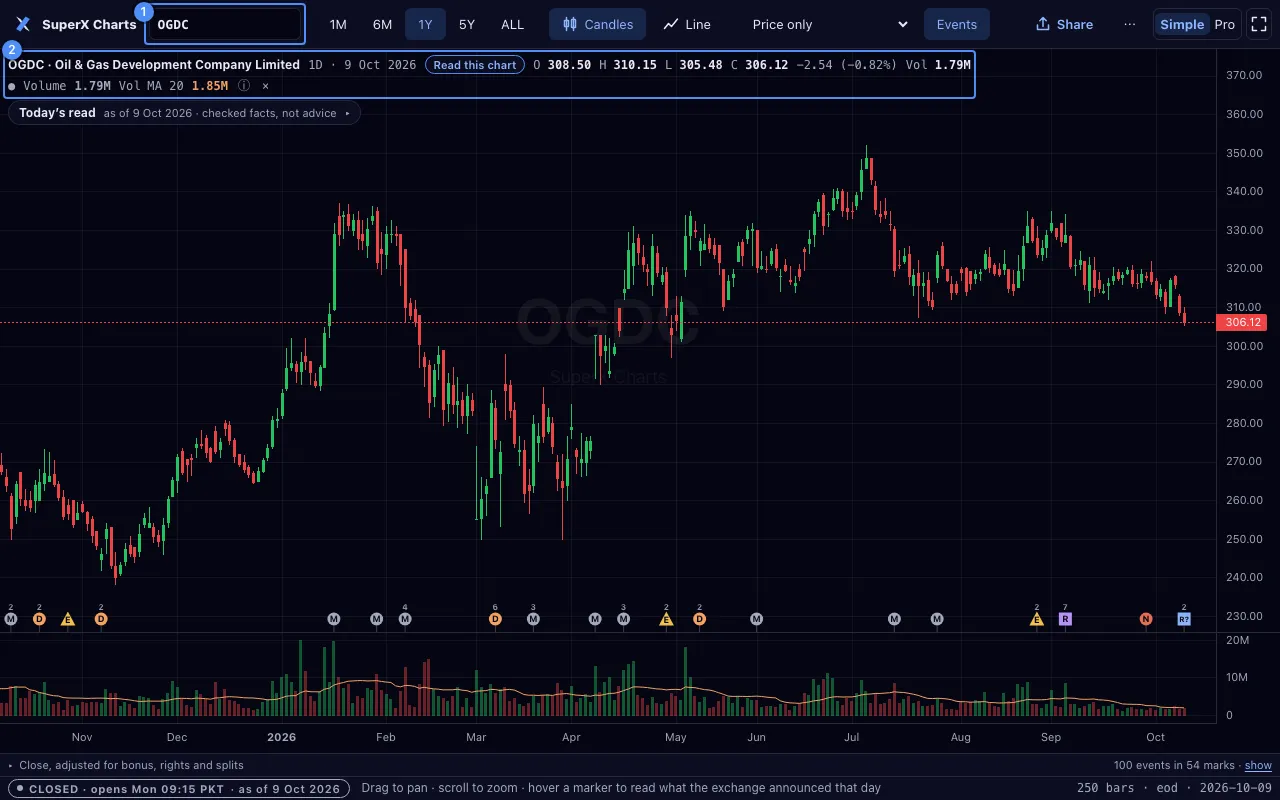Switch chart style to Line

[686, 24]
